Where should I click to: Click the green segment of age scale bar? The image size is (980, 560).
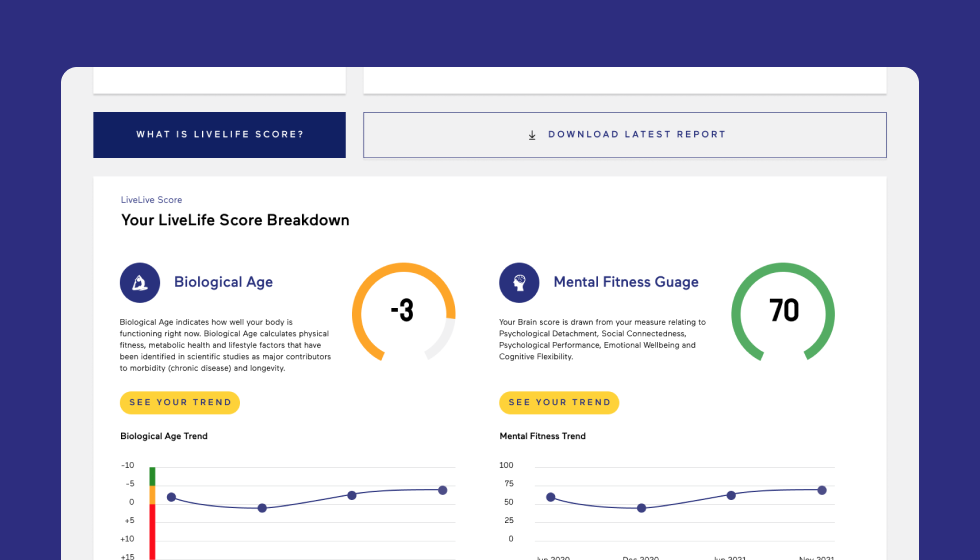152,476
